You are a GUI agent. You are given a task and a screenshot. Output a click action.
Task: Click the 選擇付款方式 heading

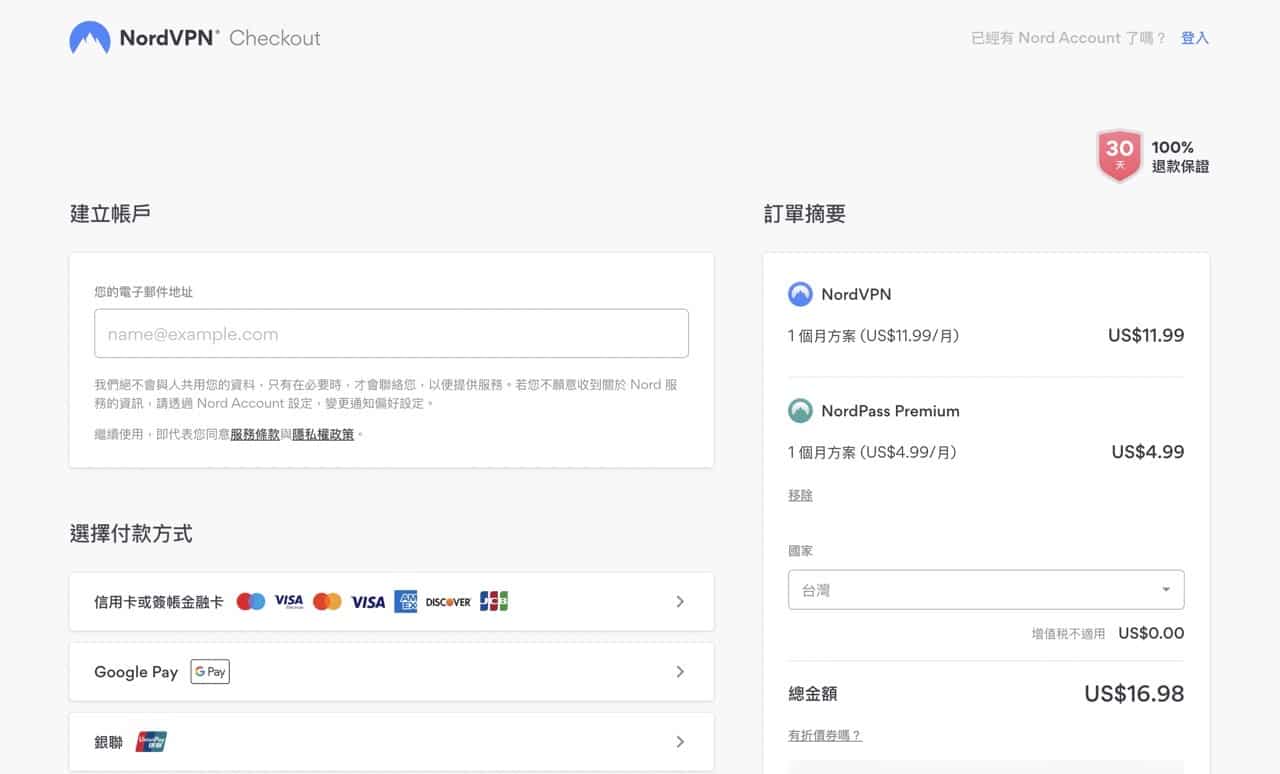coord(131,533)
